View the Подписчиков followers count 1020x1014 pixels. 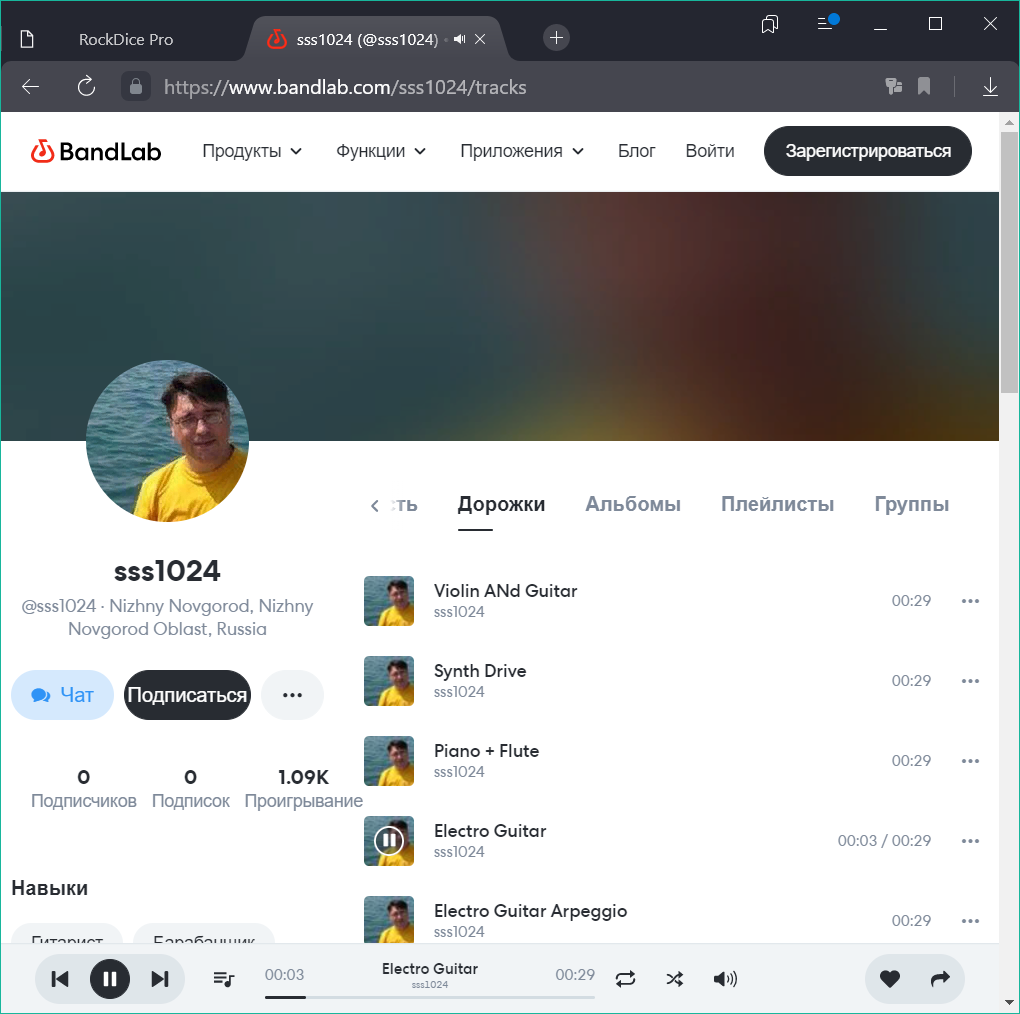84,788
